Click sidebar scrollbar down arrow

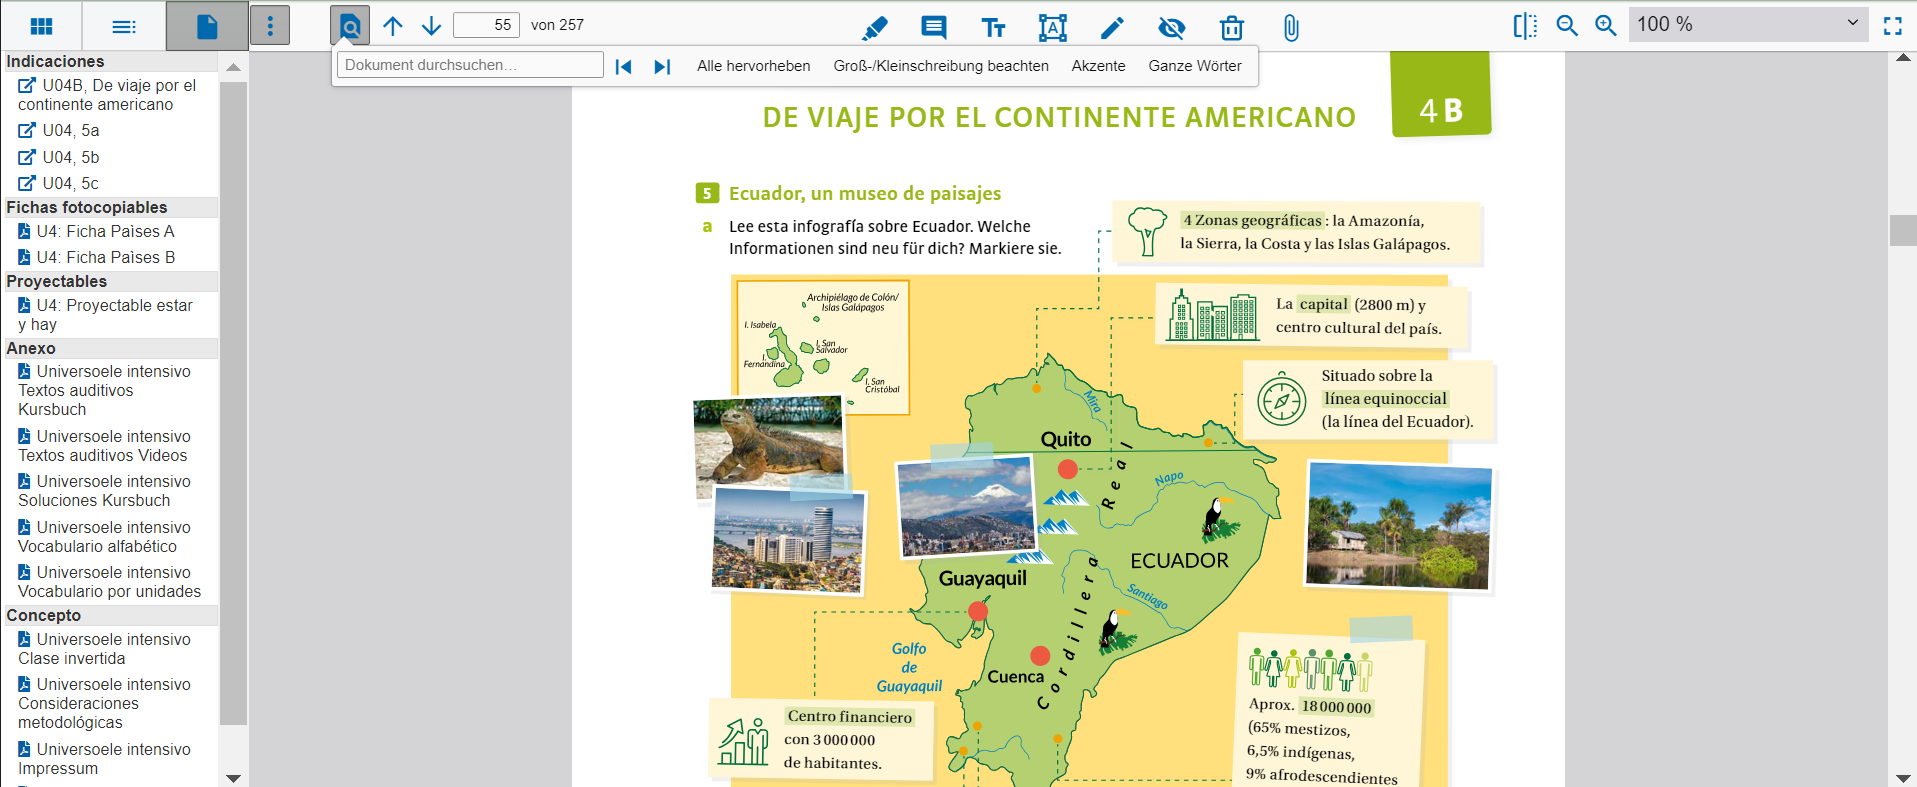233,777
